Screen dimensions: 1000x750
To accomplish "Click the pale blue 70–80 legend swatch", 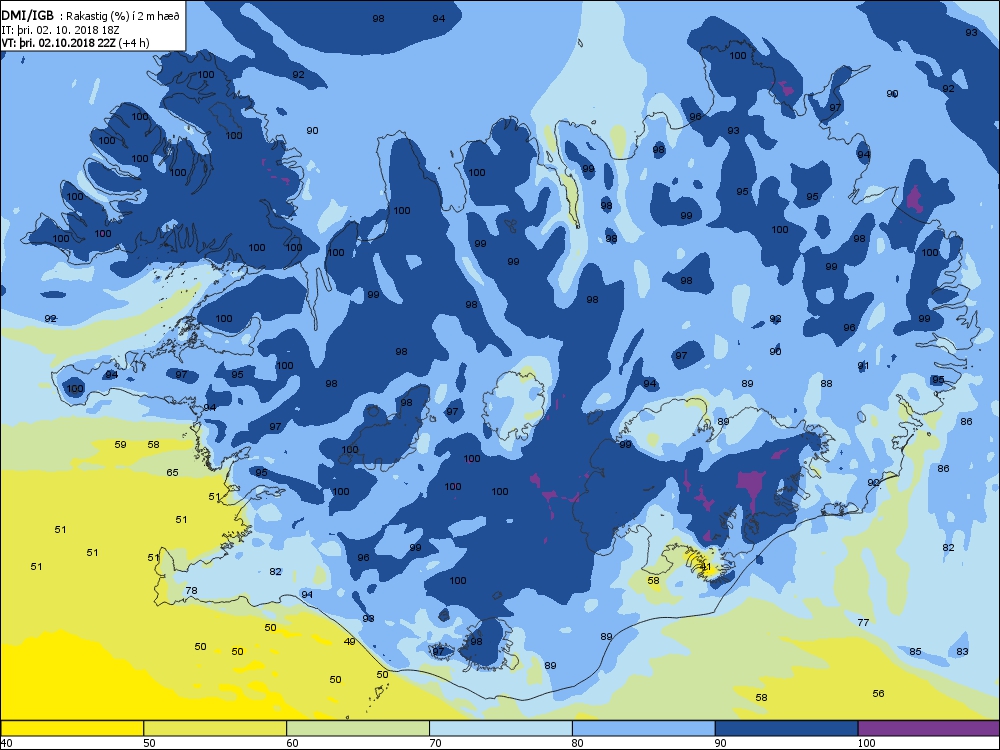I will (x=501, y=728).
